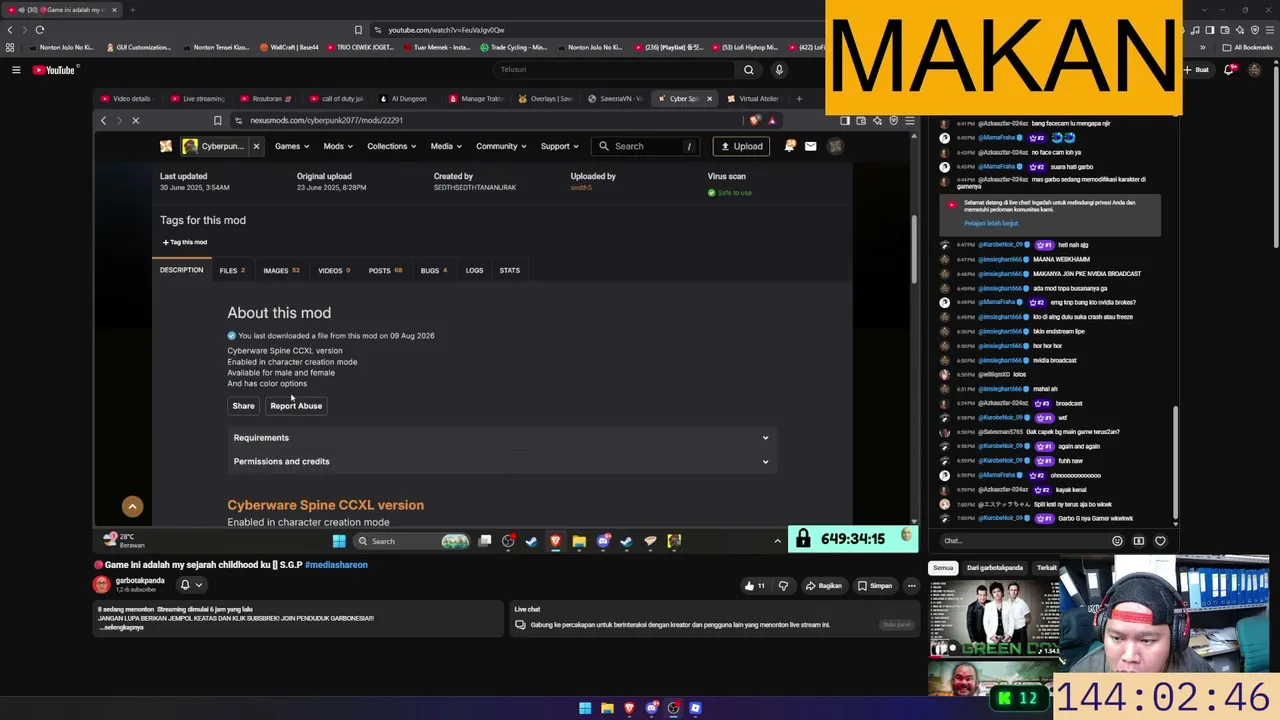Expand Permissions and credits section

[501, 462]
